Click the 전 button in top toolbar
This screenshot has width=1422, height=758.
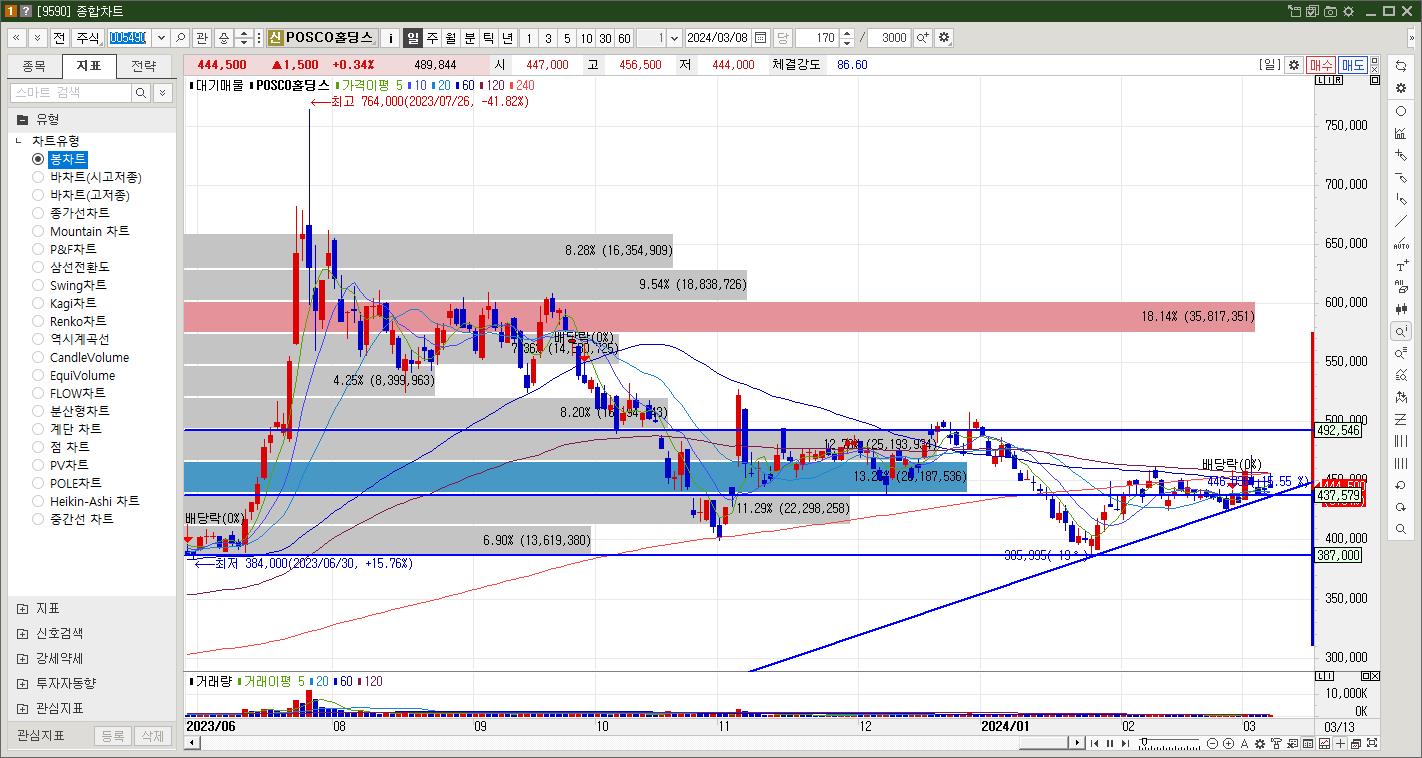pyautogui.click(x=59, y=38)
